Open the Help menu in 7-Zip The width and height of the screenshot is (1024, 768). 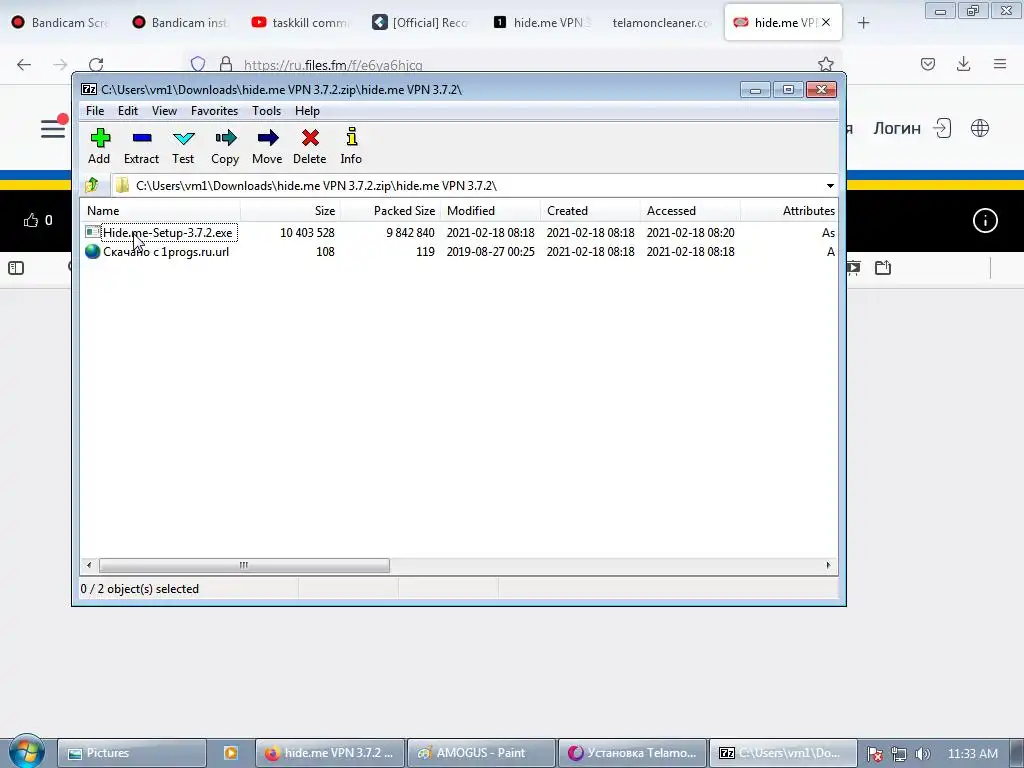point(307,111)
